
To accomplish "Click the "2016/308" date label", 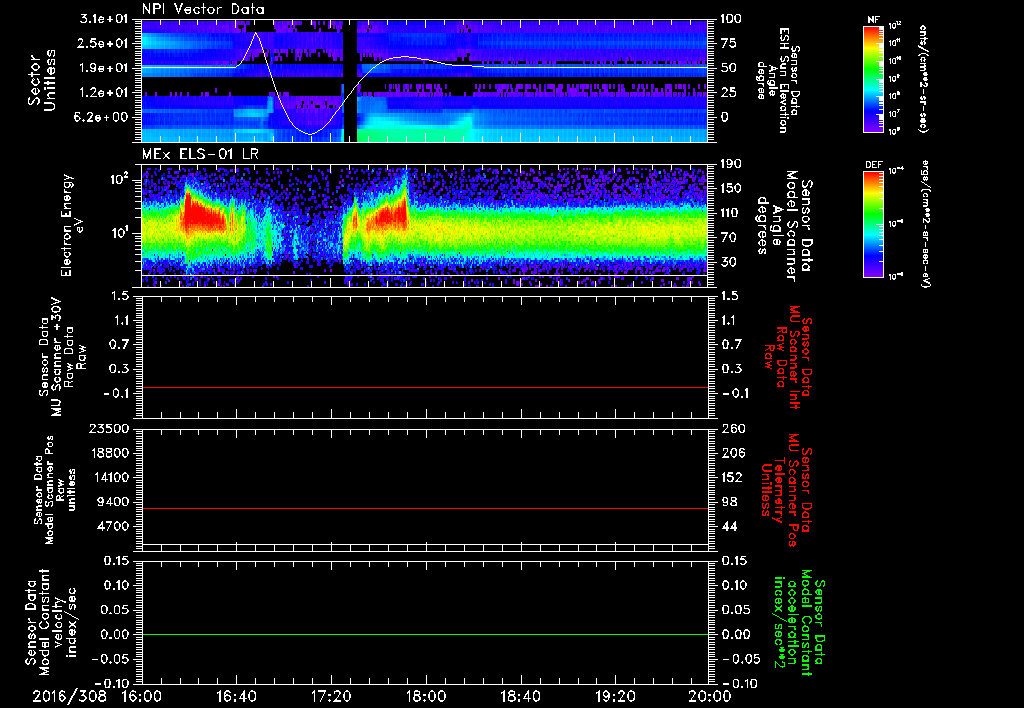I will coord(70,696).
